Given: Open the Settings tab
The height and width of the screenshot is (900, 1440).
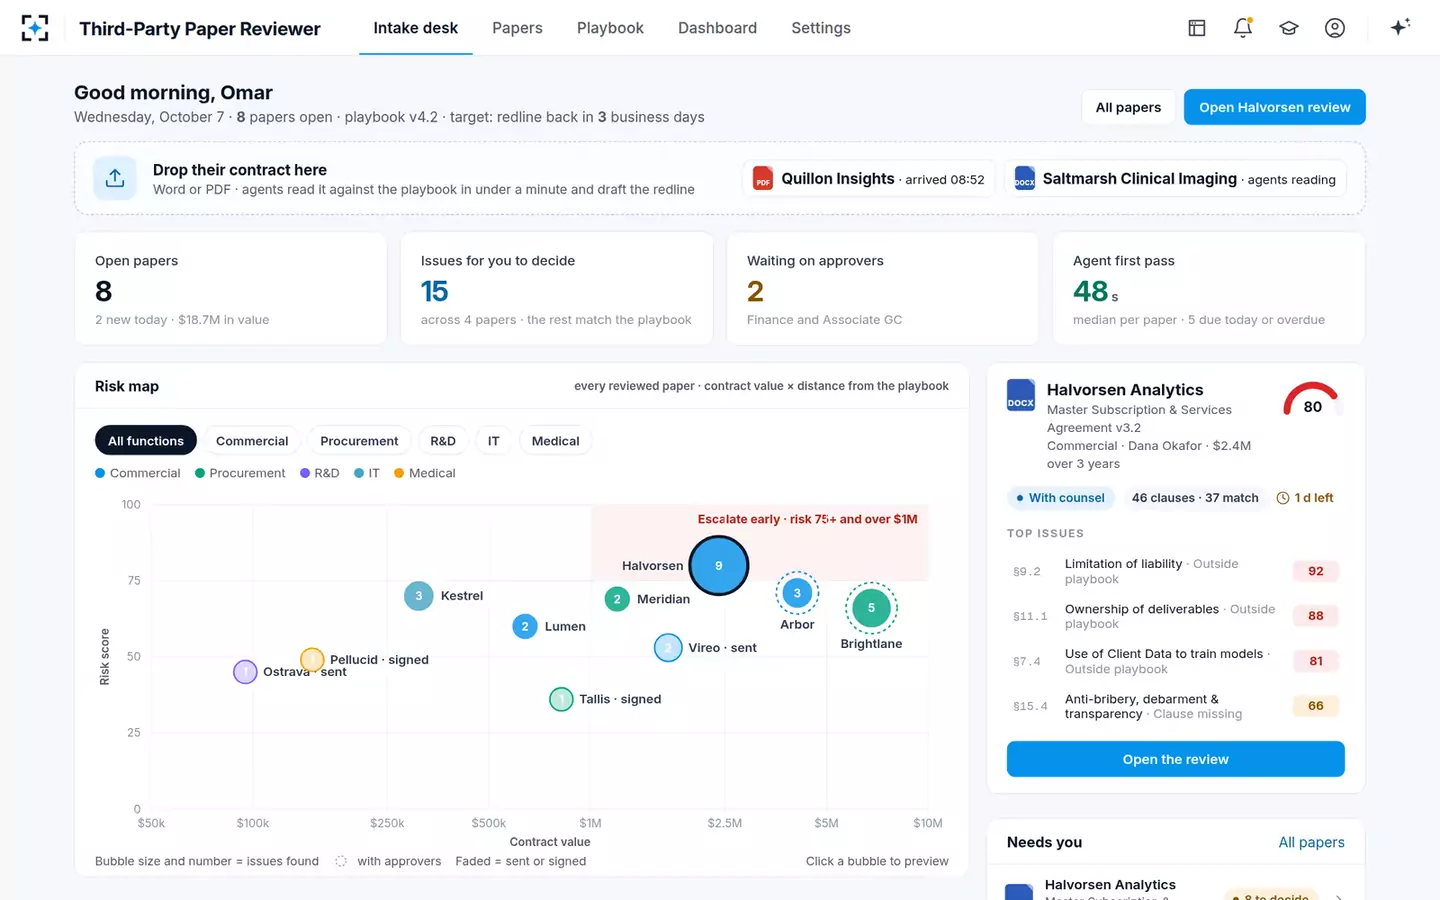Looking at the screenshot, I should pyautogui.click(x=821, y=28).
